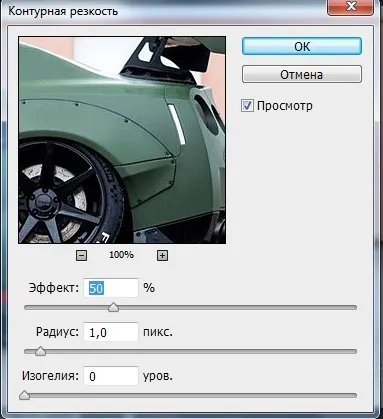Click the 100% zoom level text
Viewport: 383px width, 419px height.
[121, 255]
